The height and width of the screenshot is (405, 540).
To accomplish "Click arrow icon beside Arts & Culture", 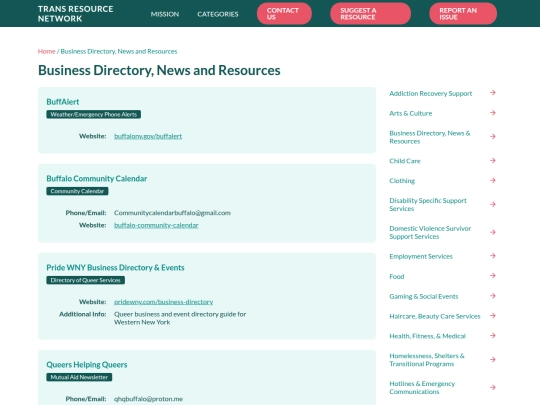I will click(x=493, y=113).
